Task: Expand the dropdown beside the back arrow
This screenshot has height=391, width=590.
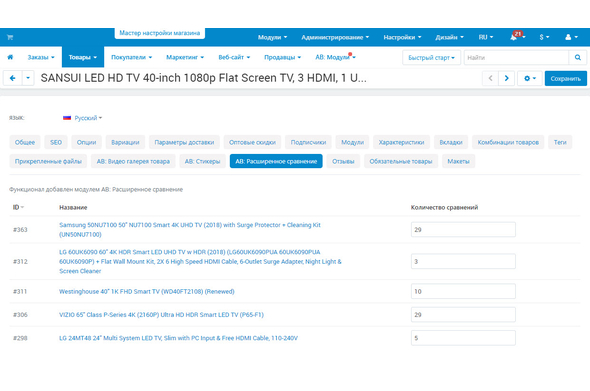Action: point(28,78)
